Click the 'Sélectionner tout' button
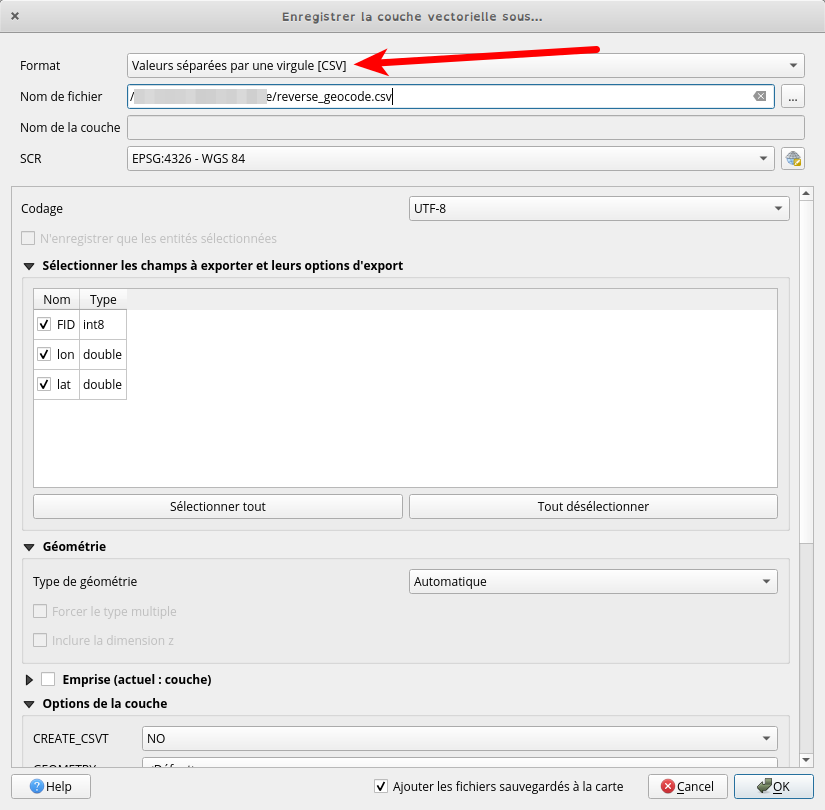 [x=218, y=506]
